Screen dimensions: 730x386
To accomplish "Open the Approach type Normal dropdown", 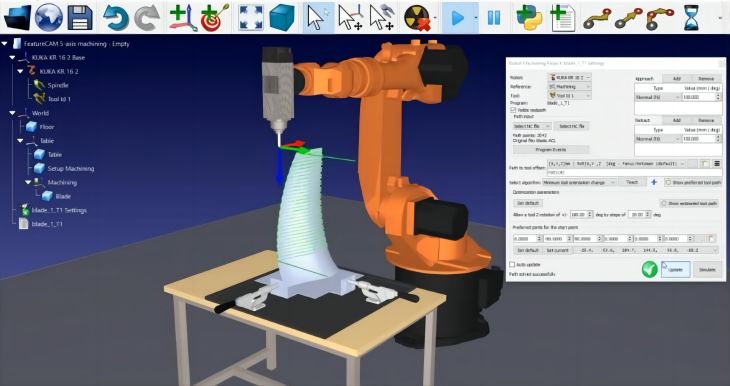I will point(658,97).
